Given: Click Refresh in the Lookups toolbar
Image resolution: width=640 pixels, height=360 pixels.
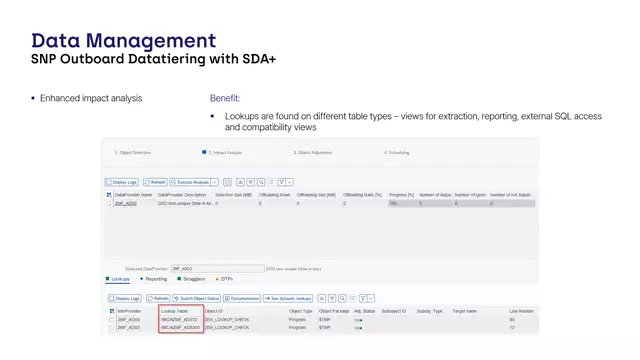Looking at the screenshot, I should [x=158, y=298].
